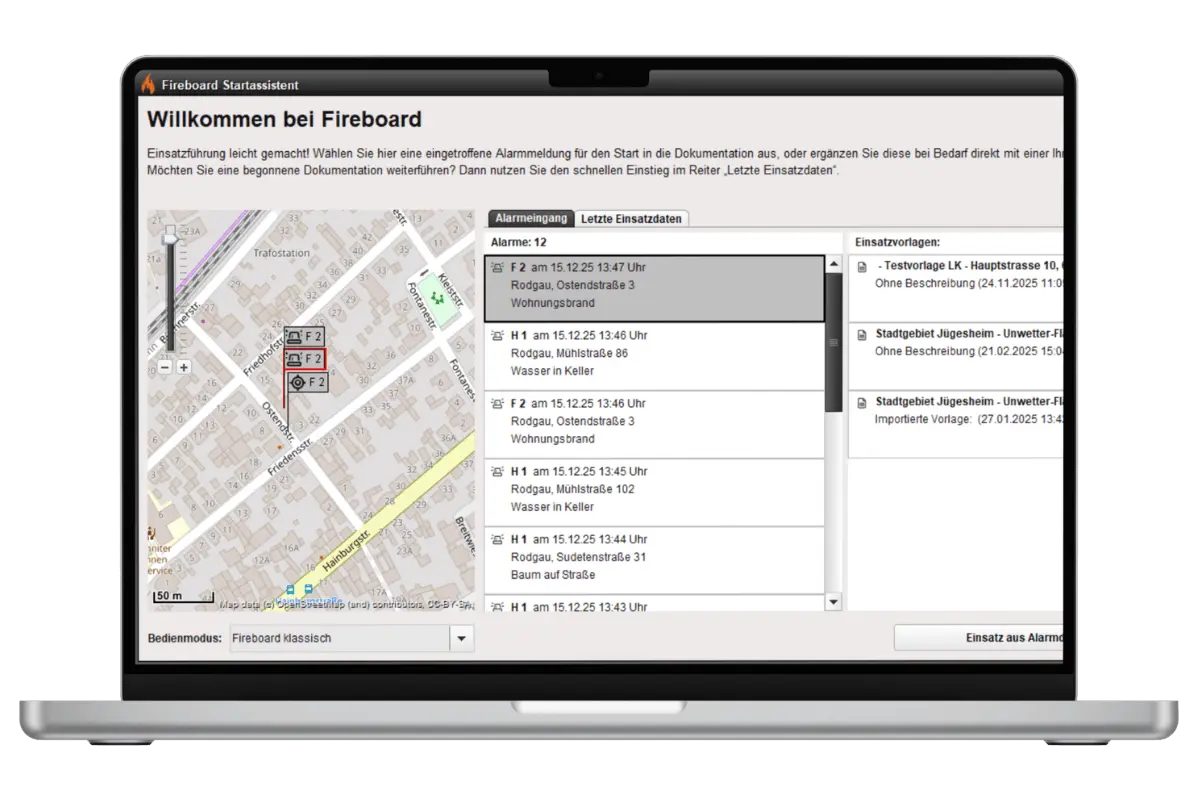Select the topmost gray F 2 siren marker on map
The width and height of the screenshot is (1200, 800).
click(305, 337)
